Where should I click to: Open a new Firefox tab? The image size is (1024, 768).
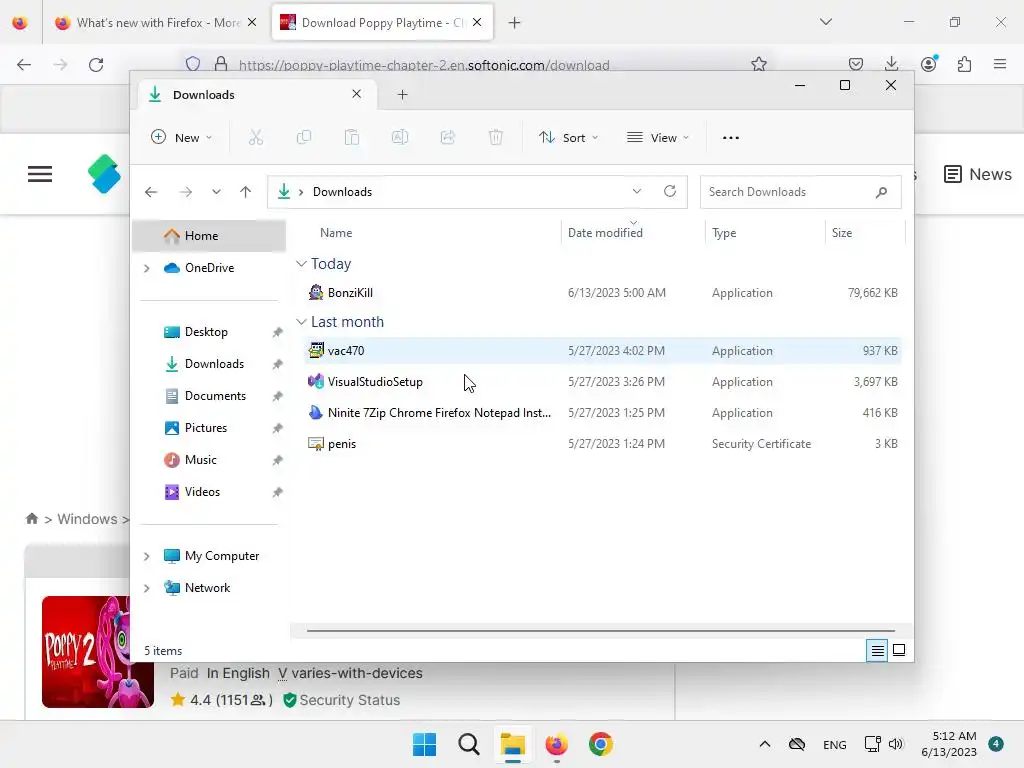[515, 23]
